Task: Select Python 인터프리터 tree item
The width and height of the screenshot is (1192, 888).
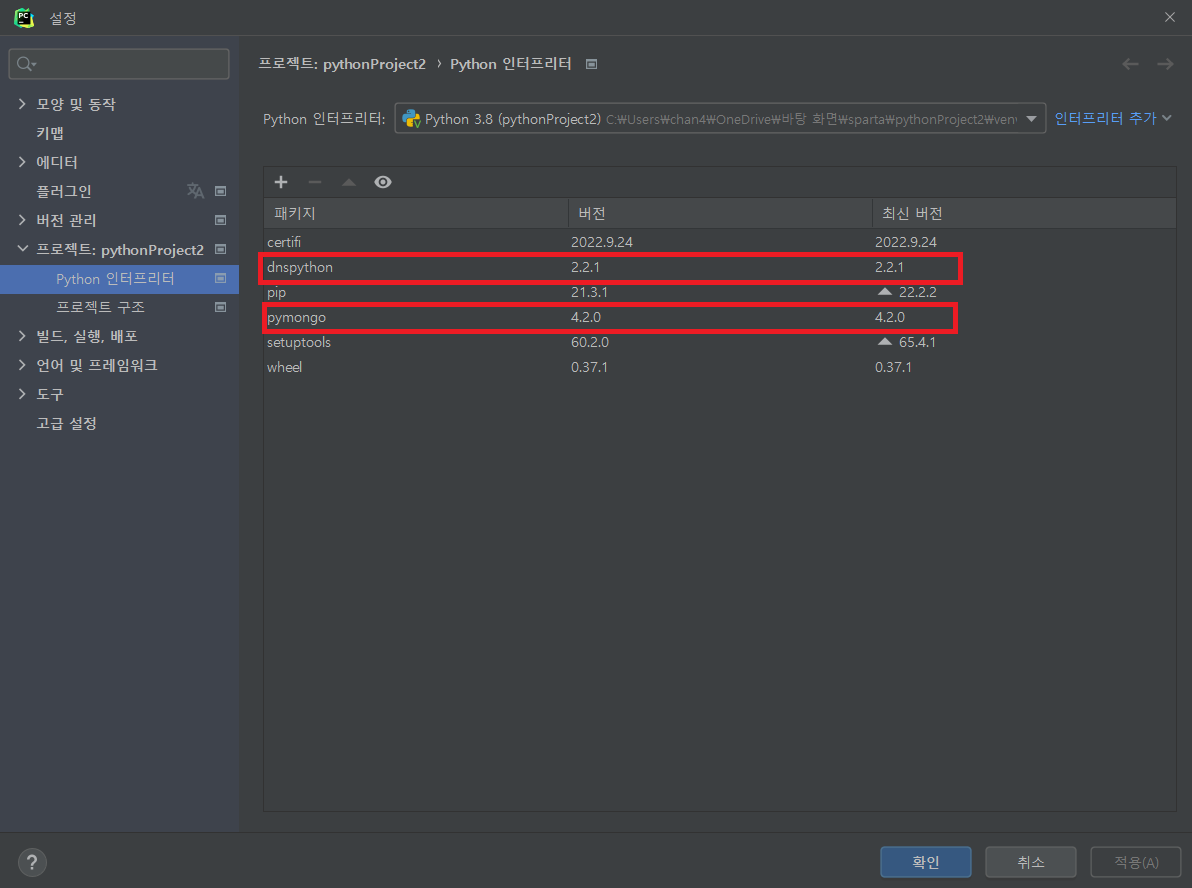Action: [x=115, y=278]
